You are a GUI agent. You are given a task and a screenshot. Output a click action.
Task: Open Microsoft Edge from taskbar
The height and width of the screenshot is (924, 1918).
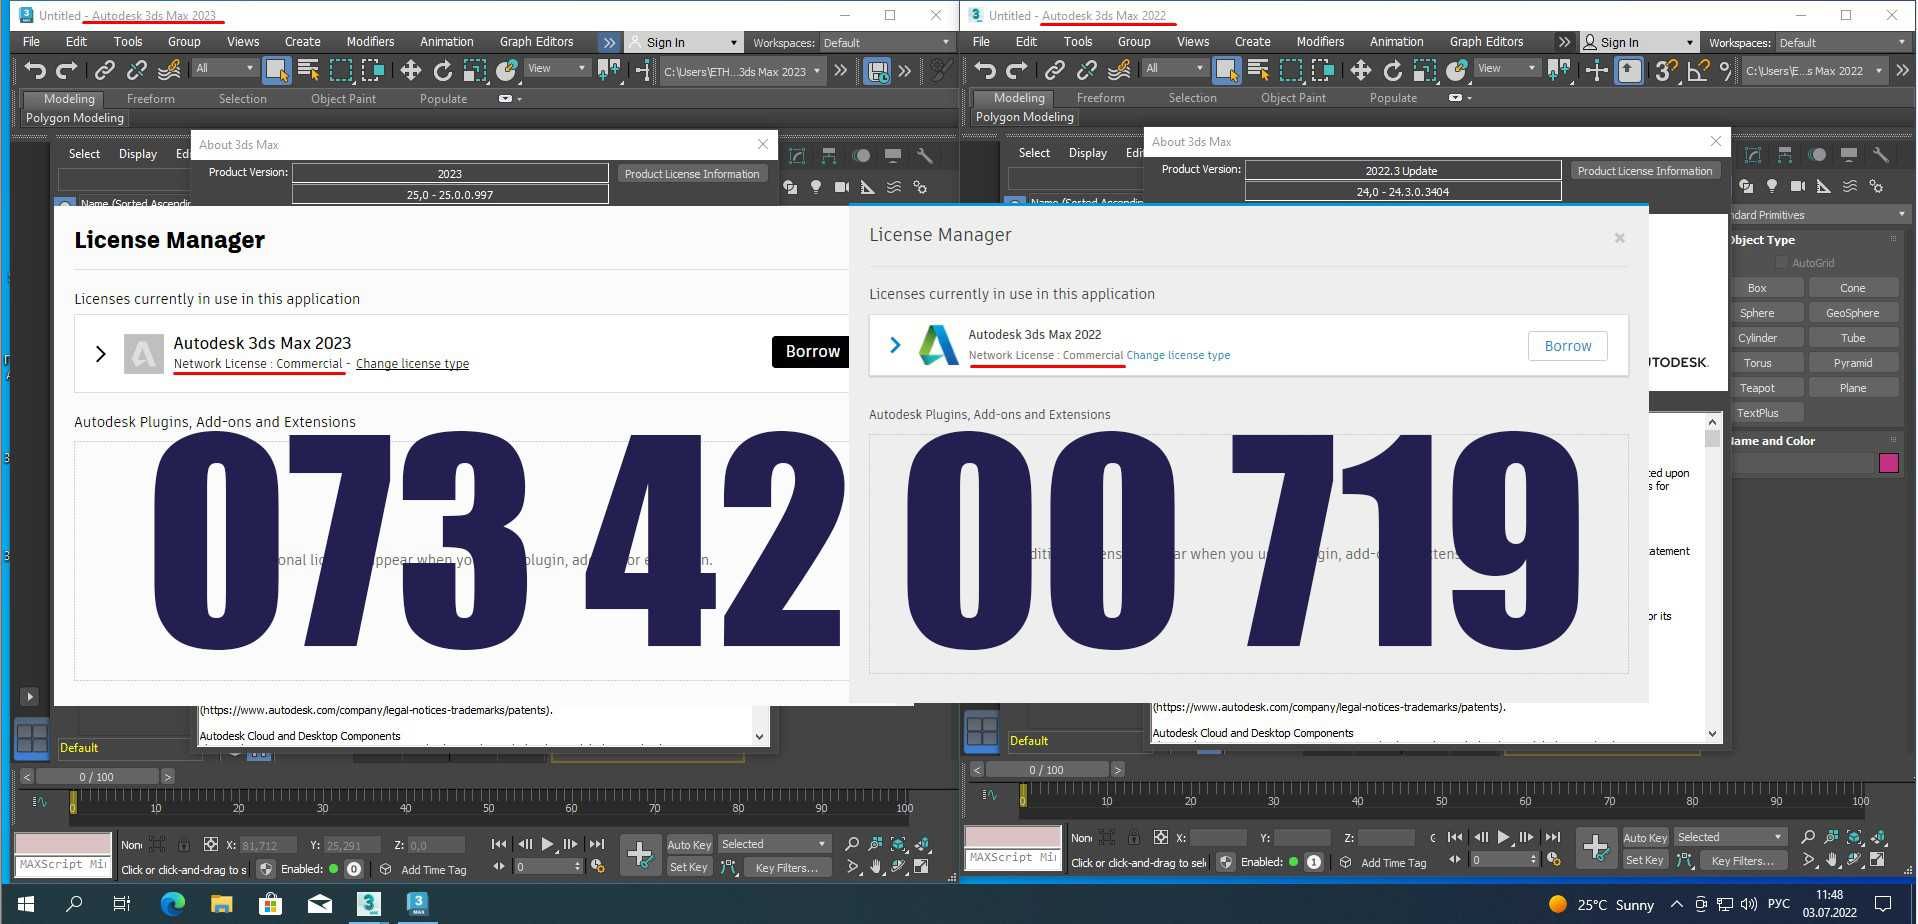coord(173,904)
